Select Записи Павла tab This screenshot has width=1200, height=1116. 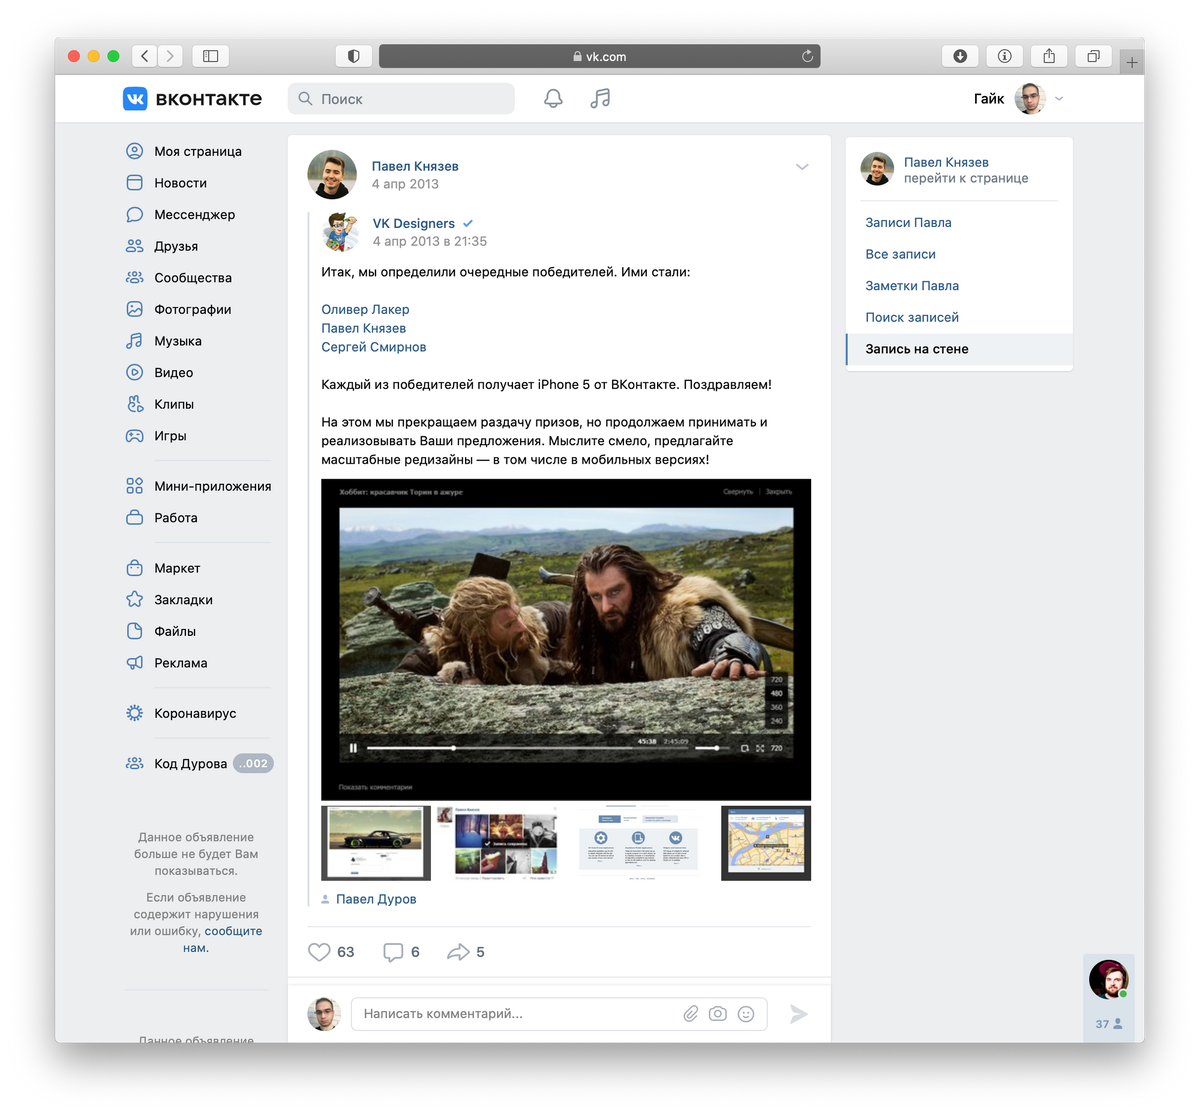click(908, 222)
